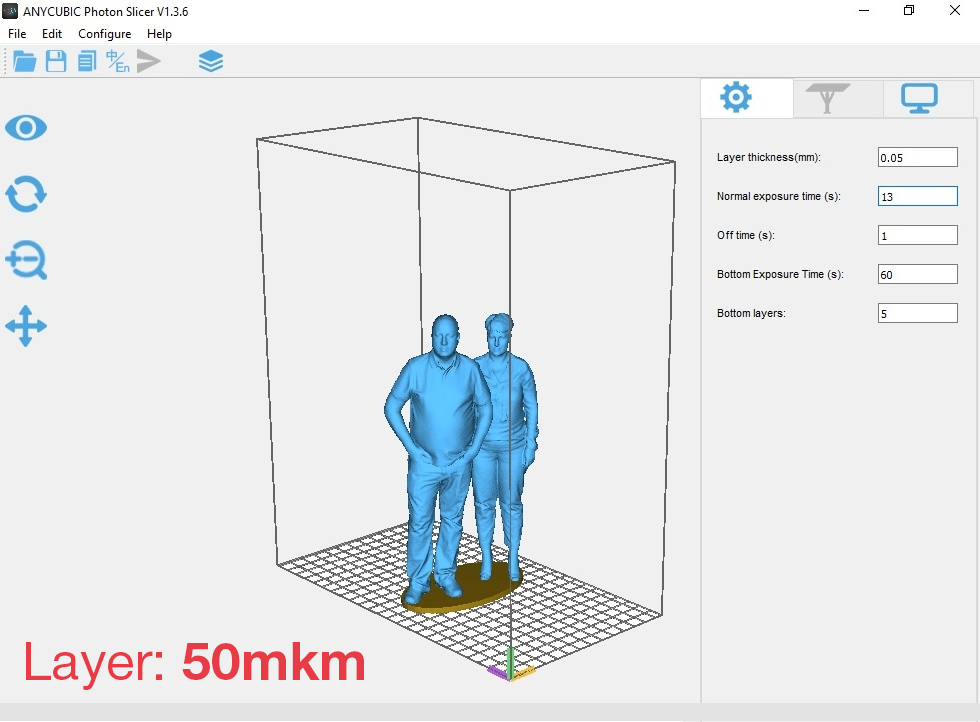This screenshot has width=980, height=722.
Task: Minimize the Photon Slicer window
Action: coord(864,11)
